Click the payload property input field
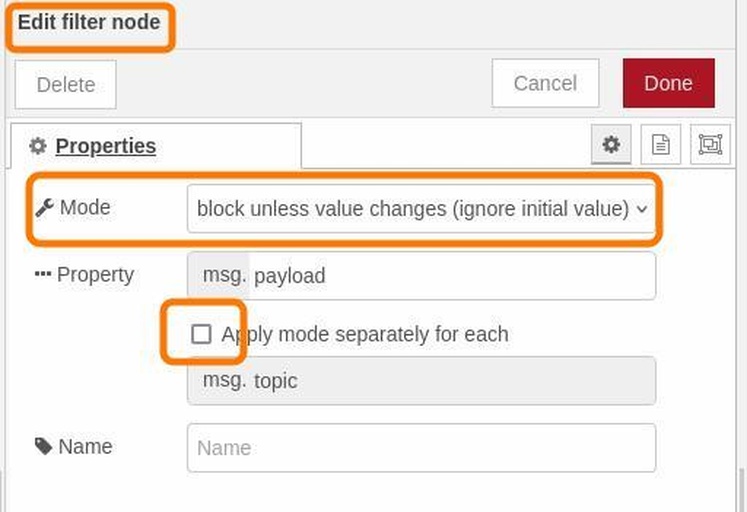747x512 pixels. pyautogui.click(x=452, y=276)
